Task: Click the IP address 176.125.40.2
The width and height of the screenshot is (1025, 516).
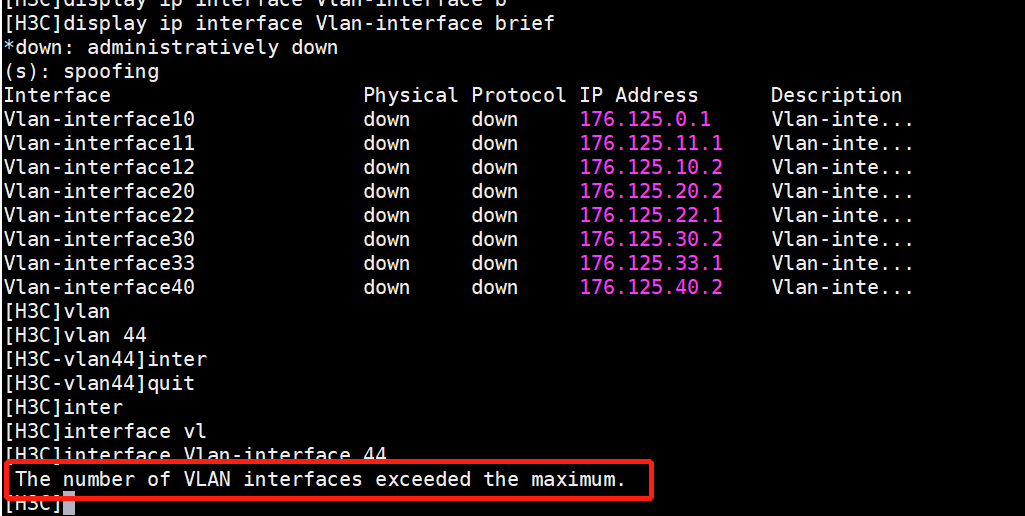Action: [x=651, y=288]
